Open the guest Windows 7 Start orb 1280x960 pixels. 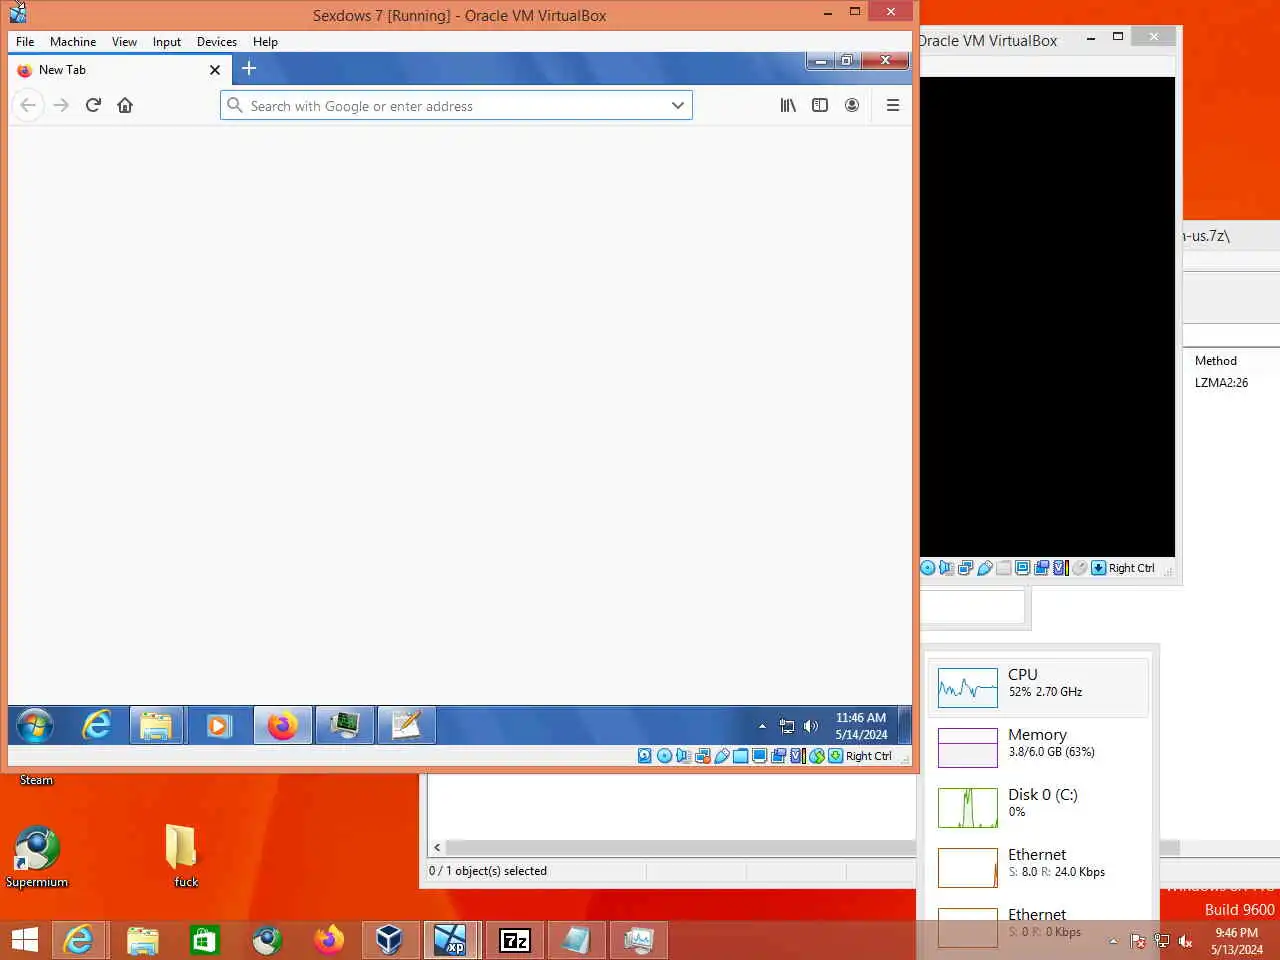[x=35, y=725]
